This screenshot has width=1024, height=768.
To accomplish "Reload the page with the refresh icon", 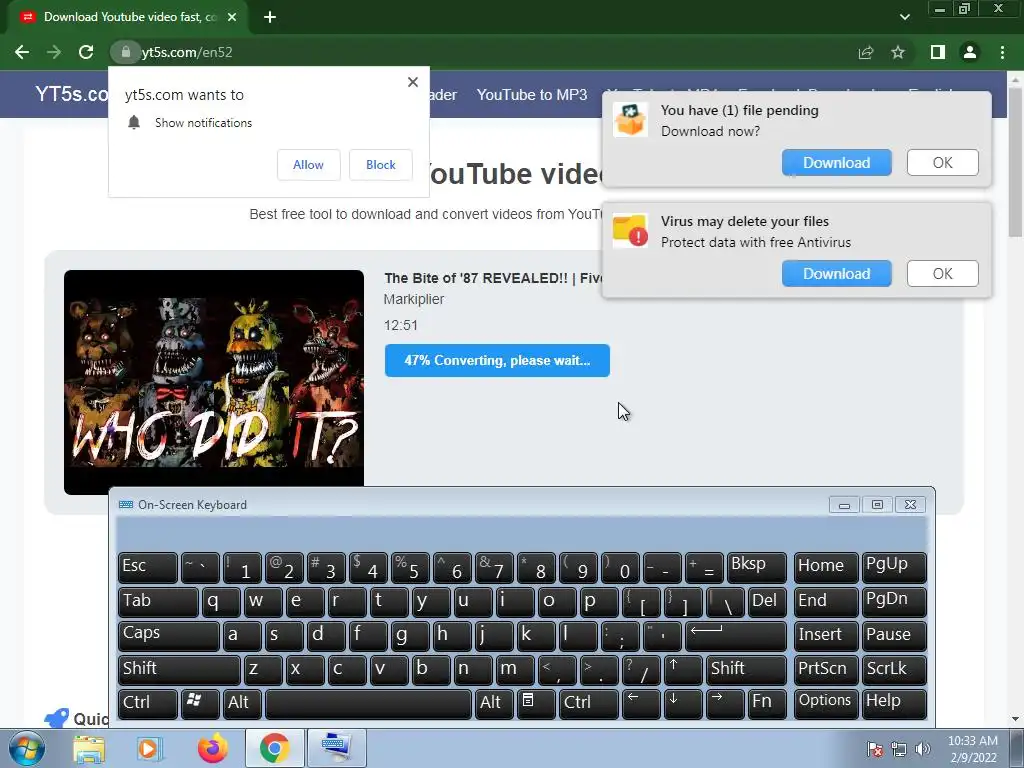I will (x=86, y=52).
